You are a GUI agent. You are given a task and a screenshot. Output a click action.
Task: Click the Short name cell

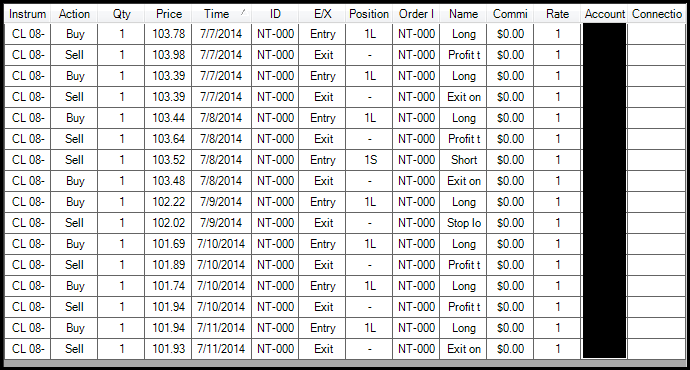(463, 160)
